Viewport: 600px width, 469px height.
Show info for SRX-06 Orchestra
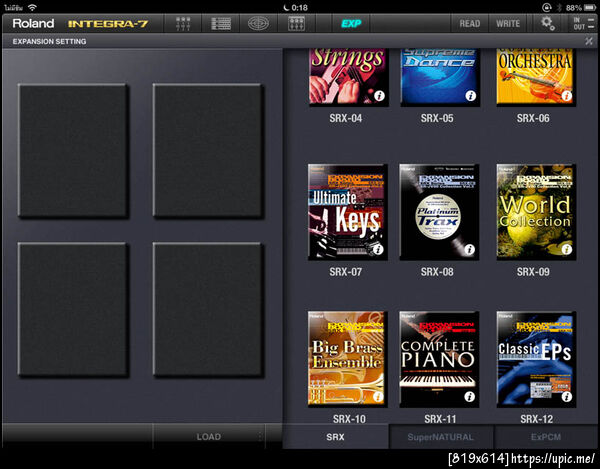(x=567, y=96)
